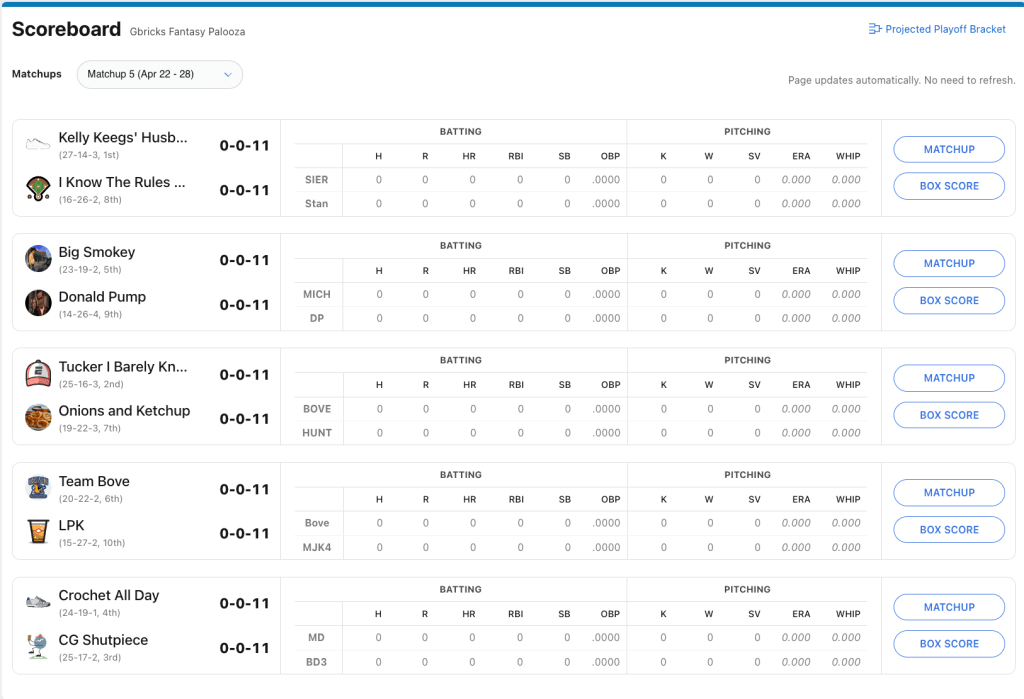The width and height of the screenshot is (1024, 699).
Task: Open Onions and Ketchup team avatar
Action: point(38,417)
